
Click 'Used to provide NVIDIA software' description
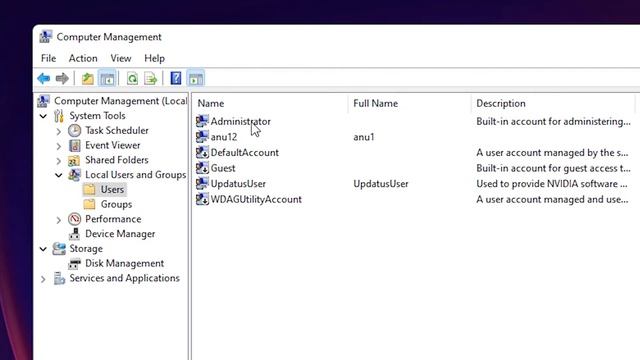point(552,184)
